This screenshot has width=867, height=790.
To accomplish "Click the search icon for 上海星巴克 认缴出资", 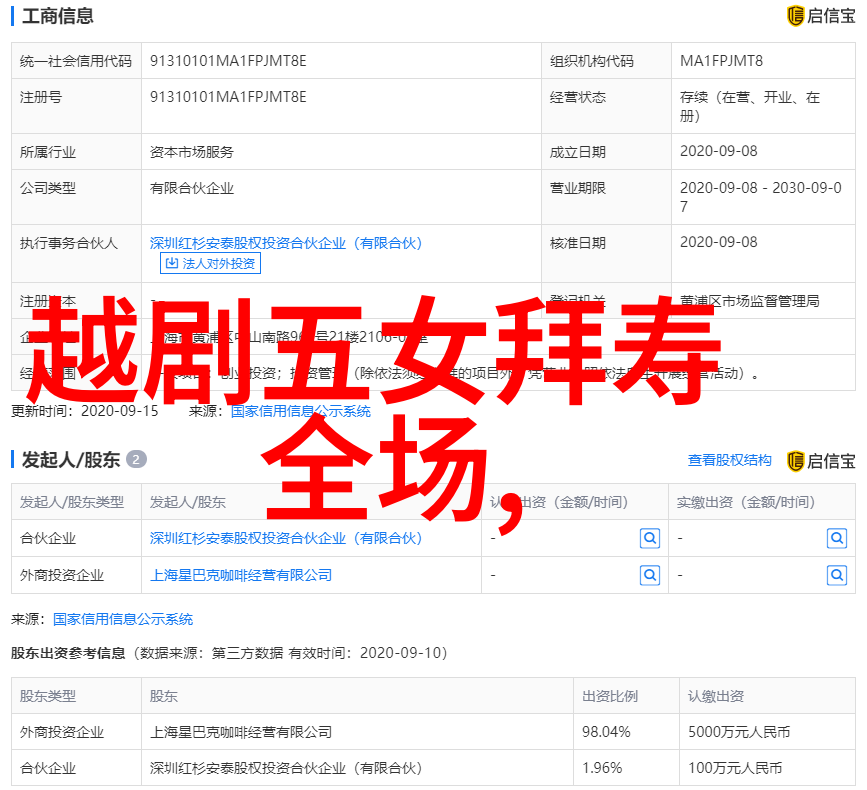I will pos(650,576).
